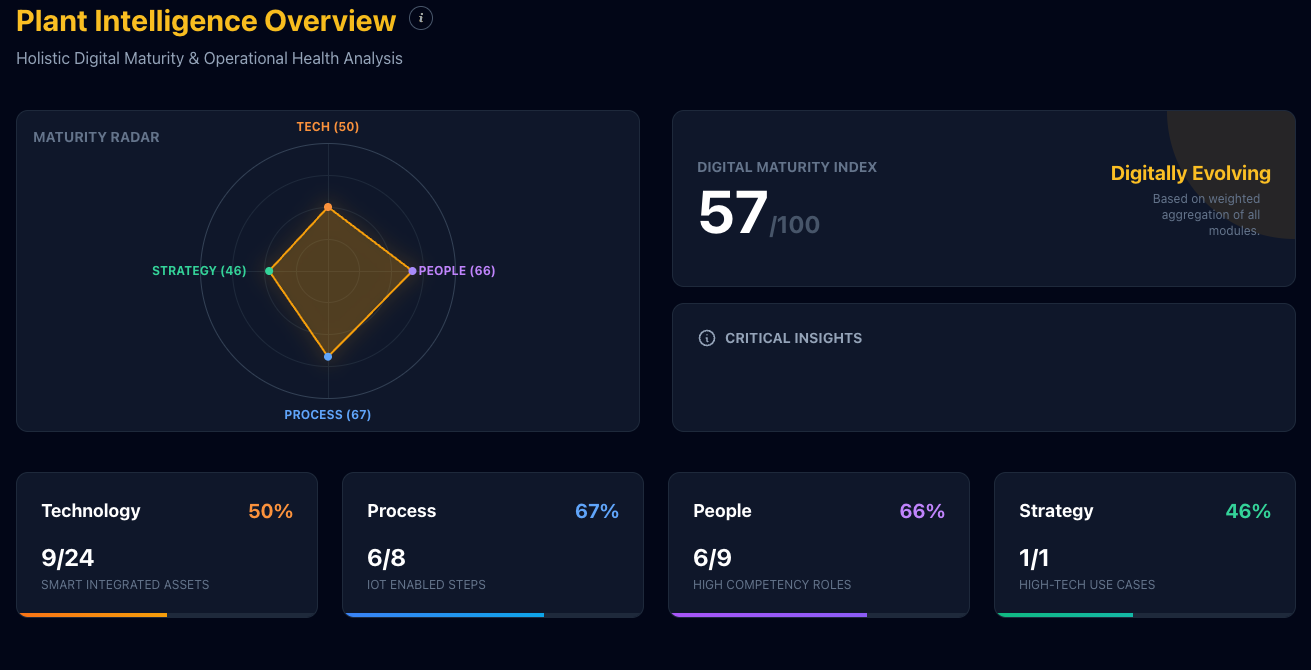Click the green STRATEGY point on radar
This screenshot has width=1311, height=670.
(269, 271)
